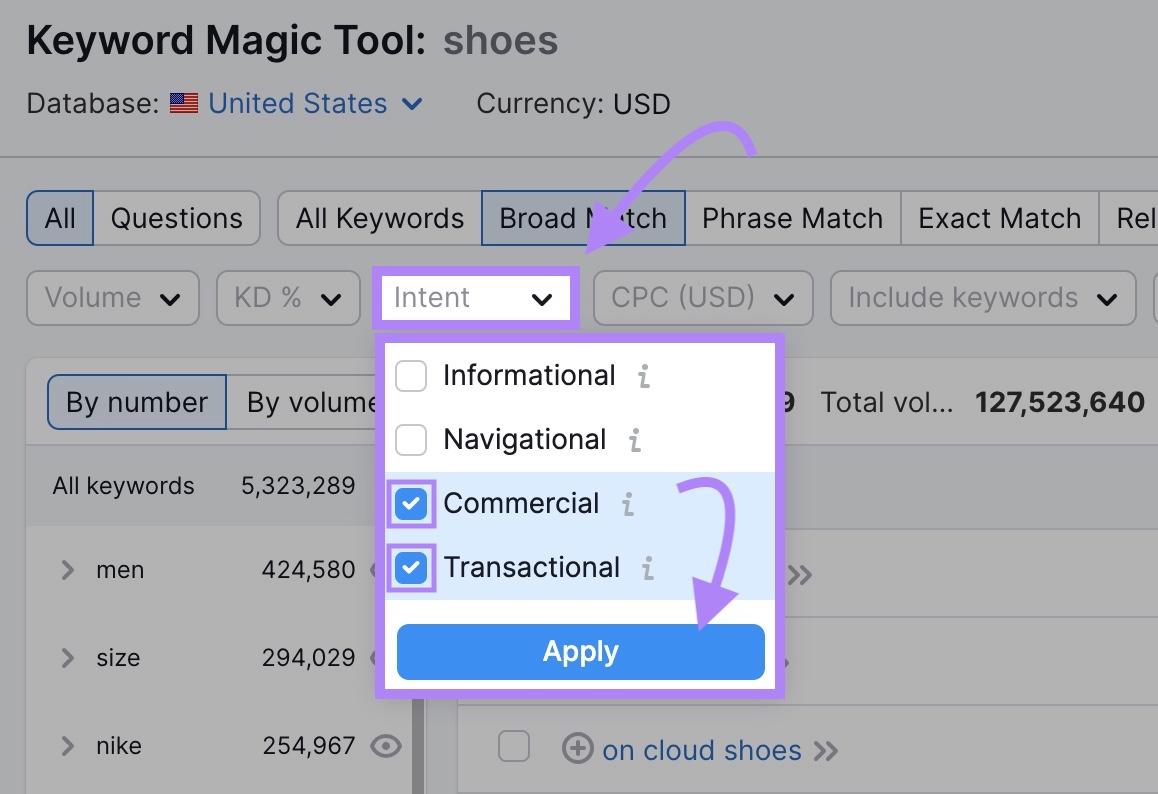The height and width of the screenshot is (794, 1158).
Task: Check the checkbox beside on cloud shoes
Action: tap(513, 746)
